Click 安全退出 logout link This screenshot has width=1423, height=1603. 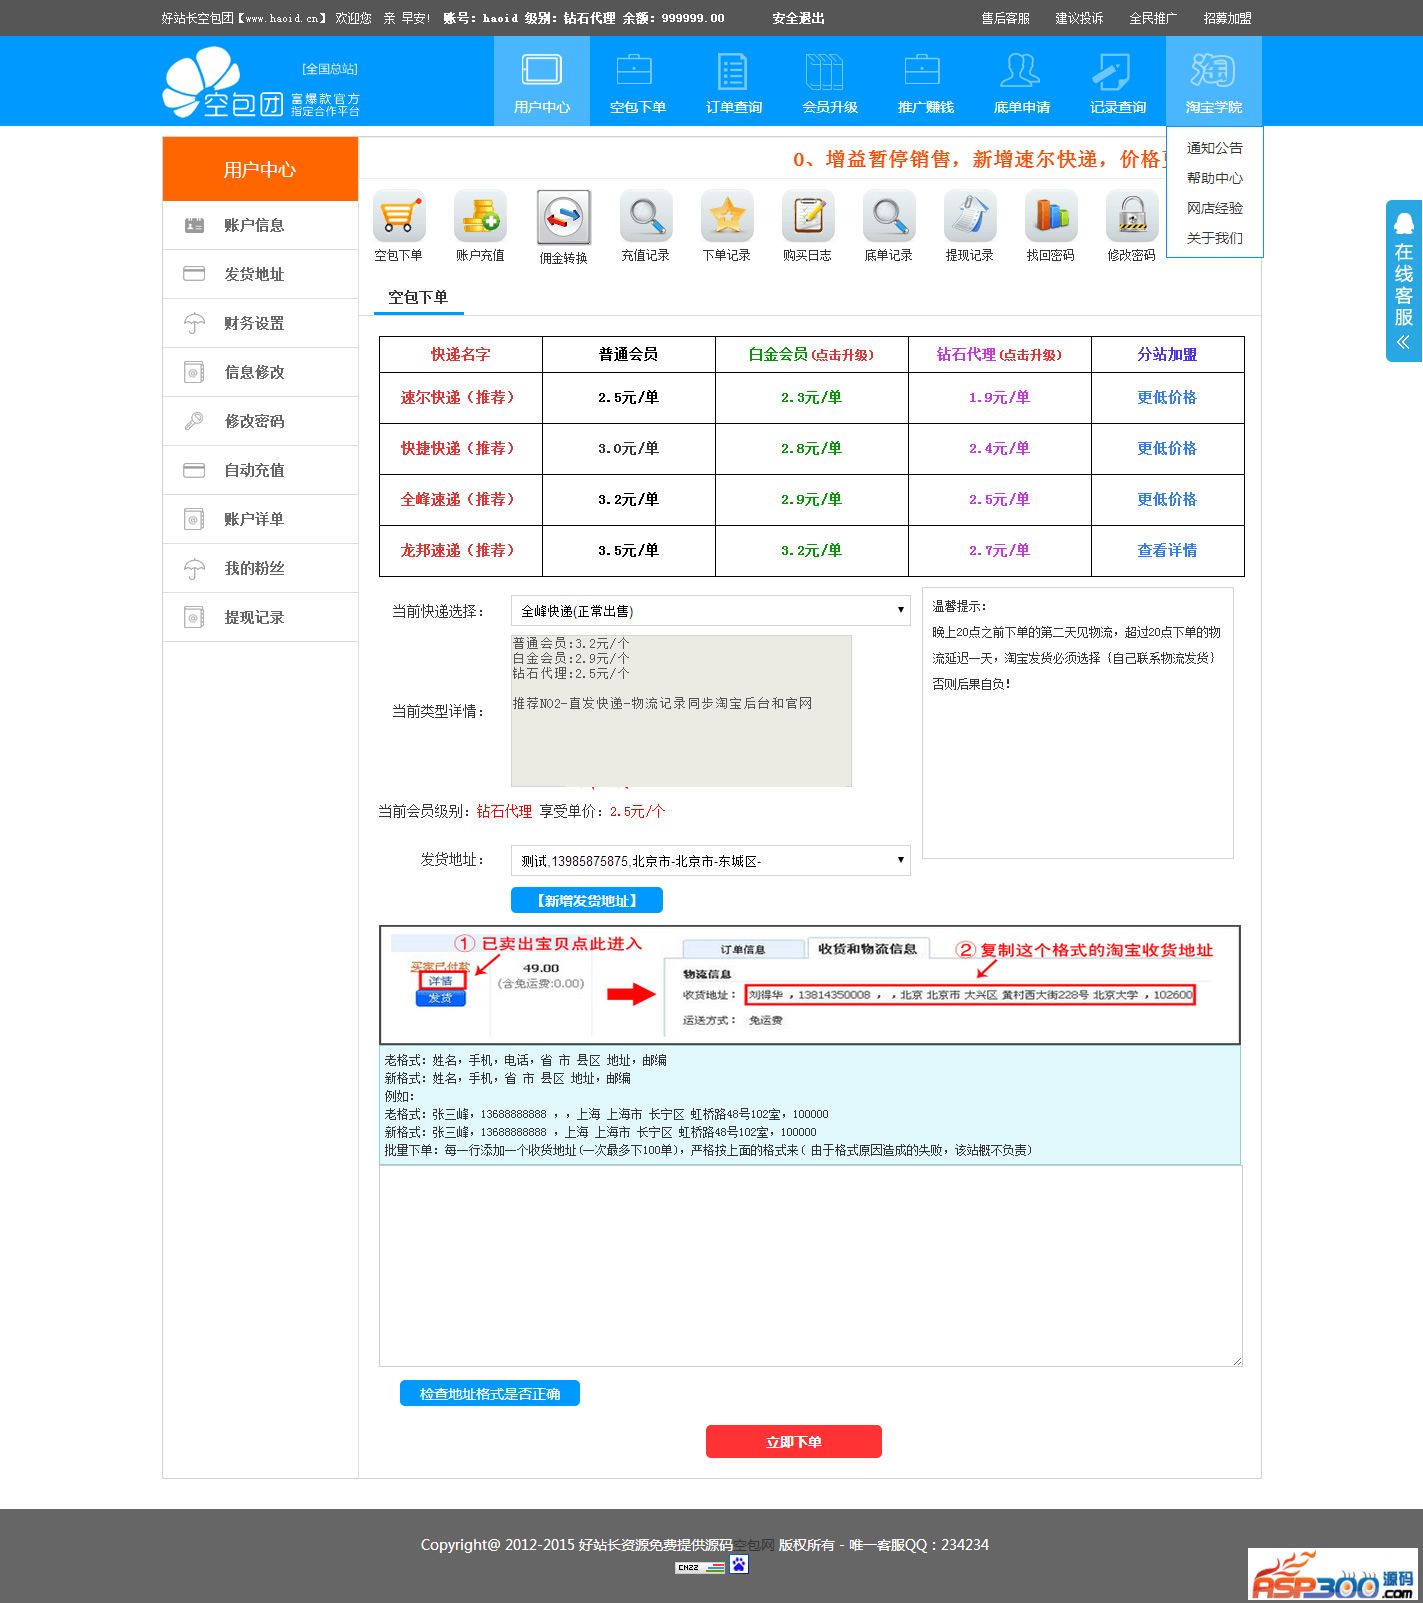click(798, 18)
